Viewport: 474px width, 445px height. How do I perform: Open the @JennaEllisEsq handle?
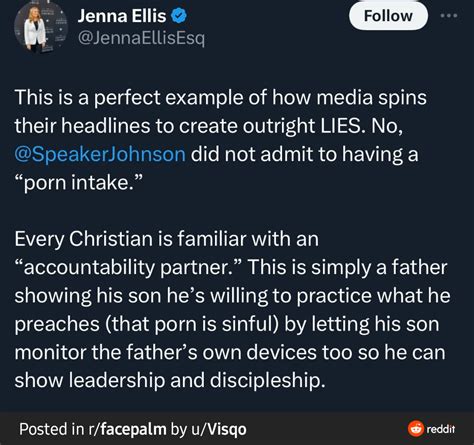(x=141, y=39)
